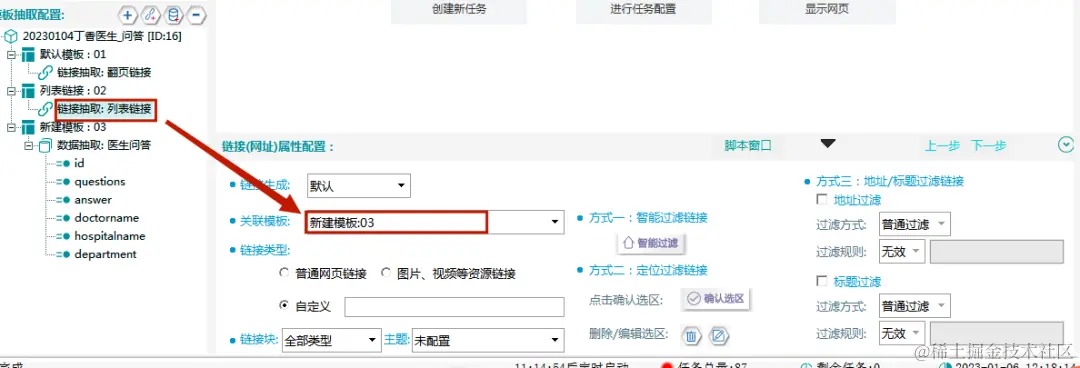
Task: Click the pencil icon to edit selection area
Action: click(718, 336)
